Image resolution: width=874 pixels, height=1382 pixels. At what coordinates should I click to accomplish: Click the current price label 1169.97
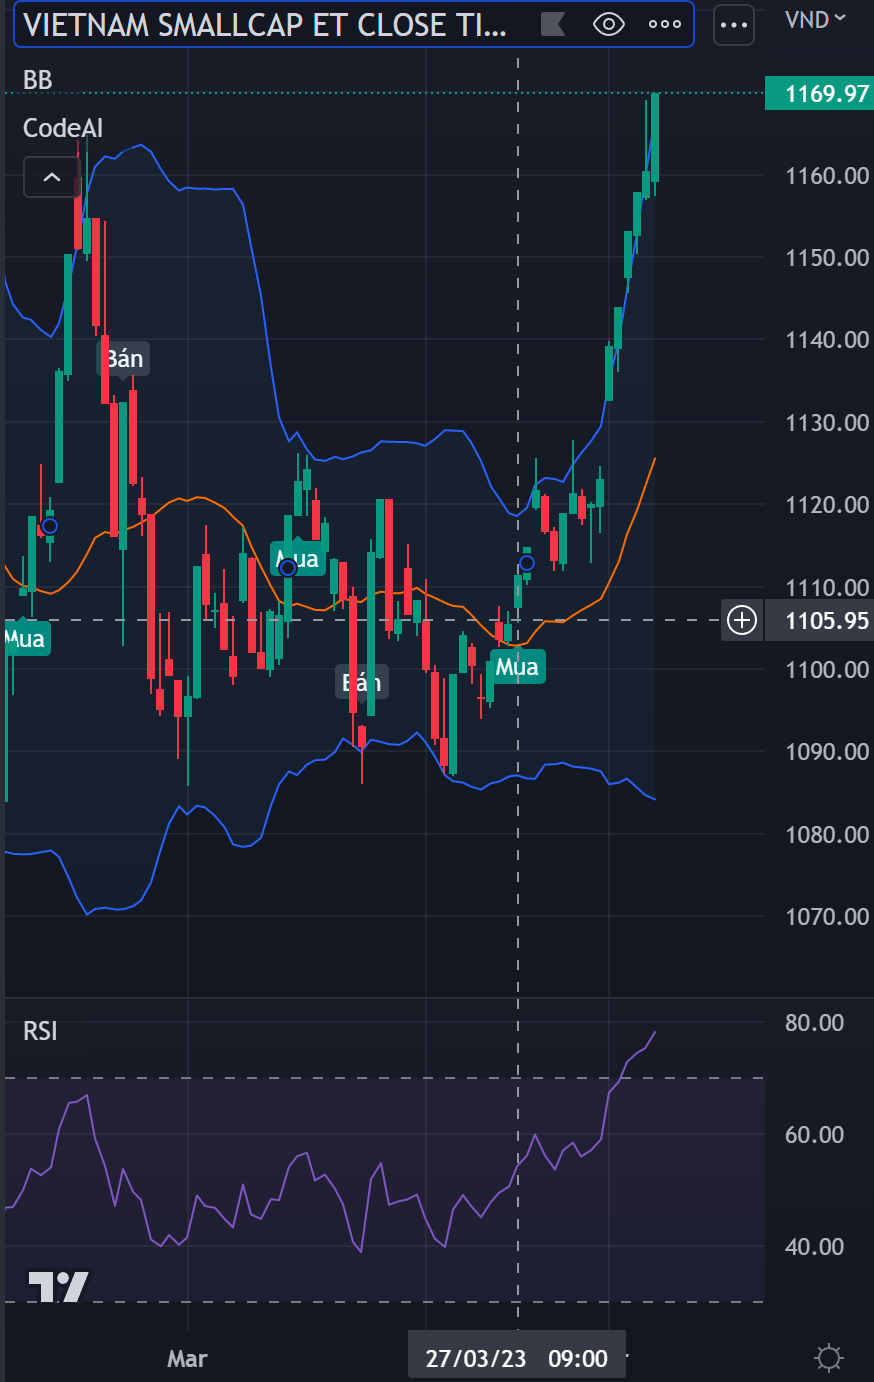click(x=819, y=94)
